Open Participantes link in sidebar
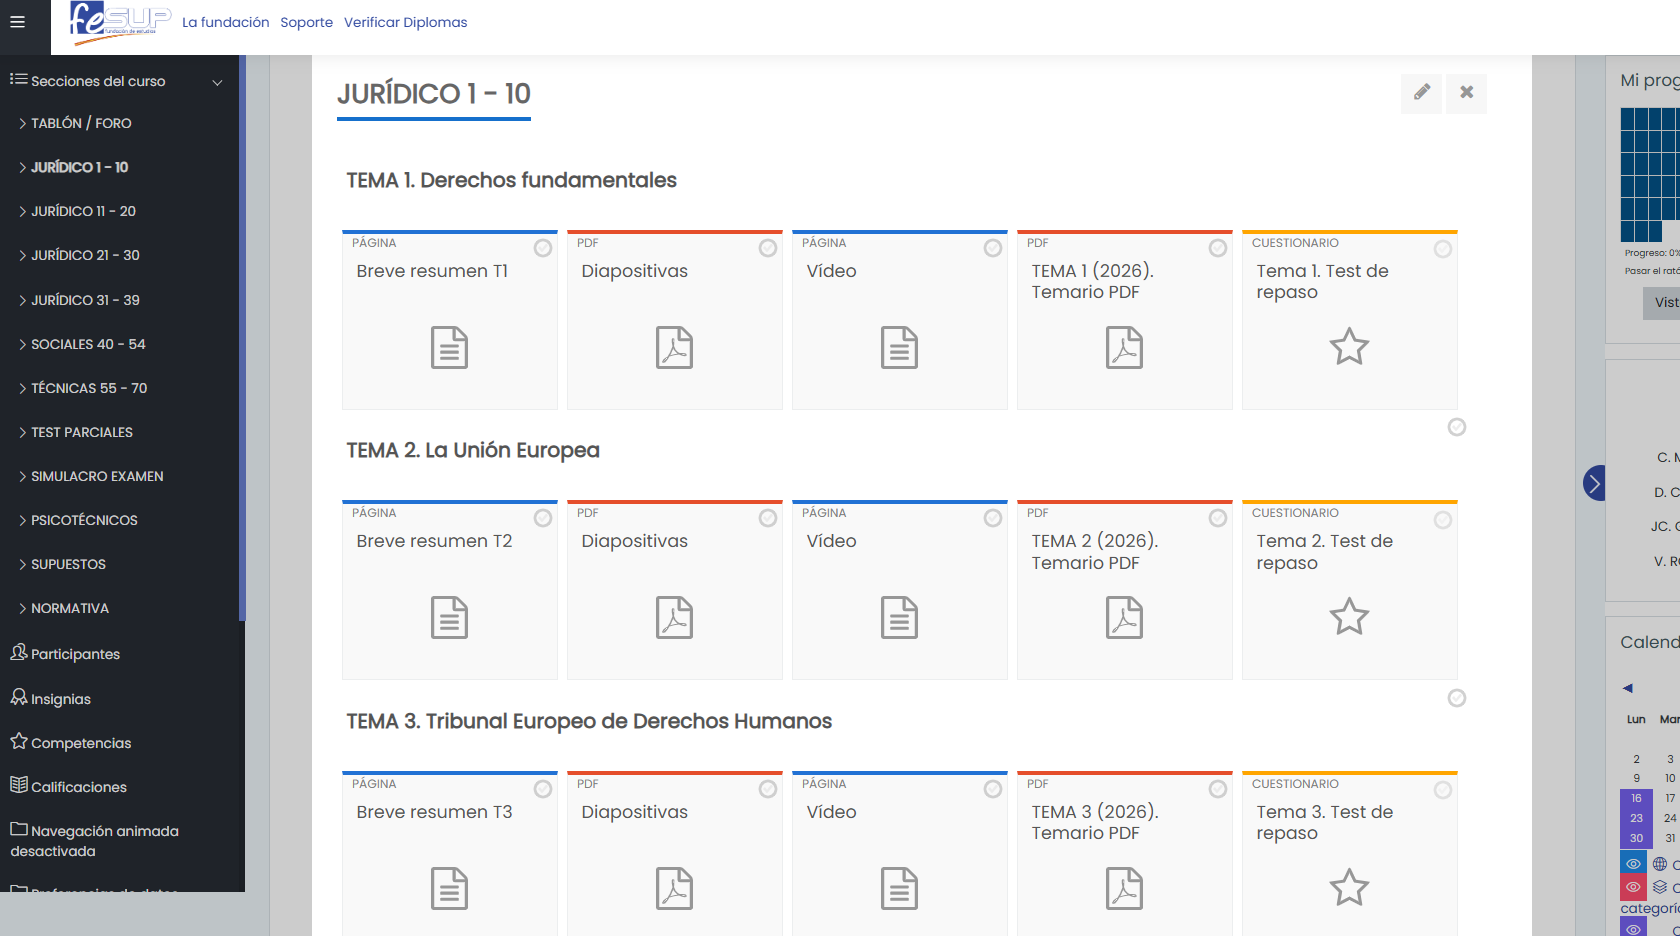 tap(75, 654)
